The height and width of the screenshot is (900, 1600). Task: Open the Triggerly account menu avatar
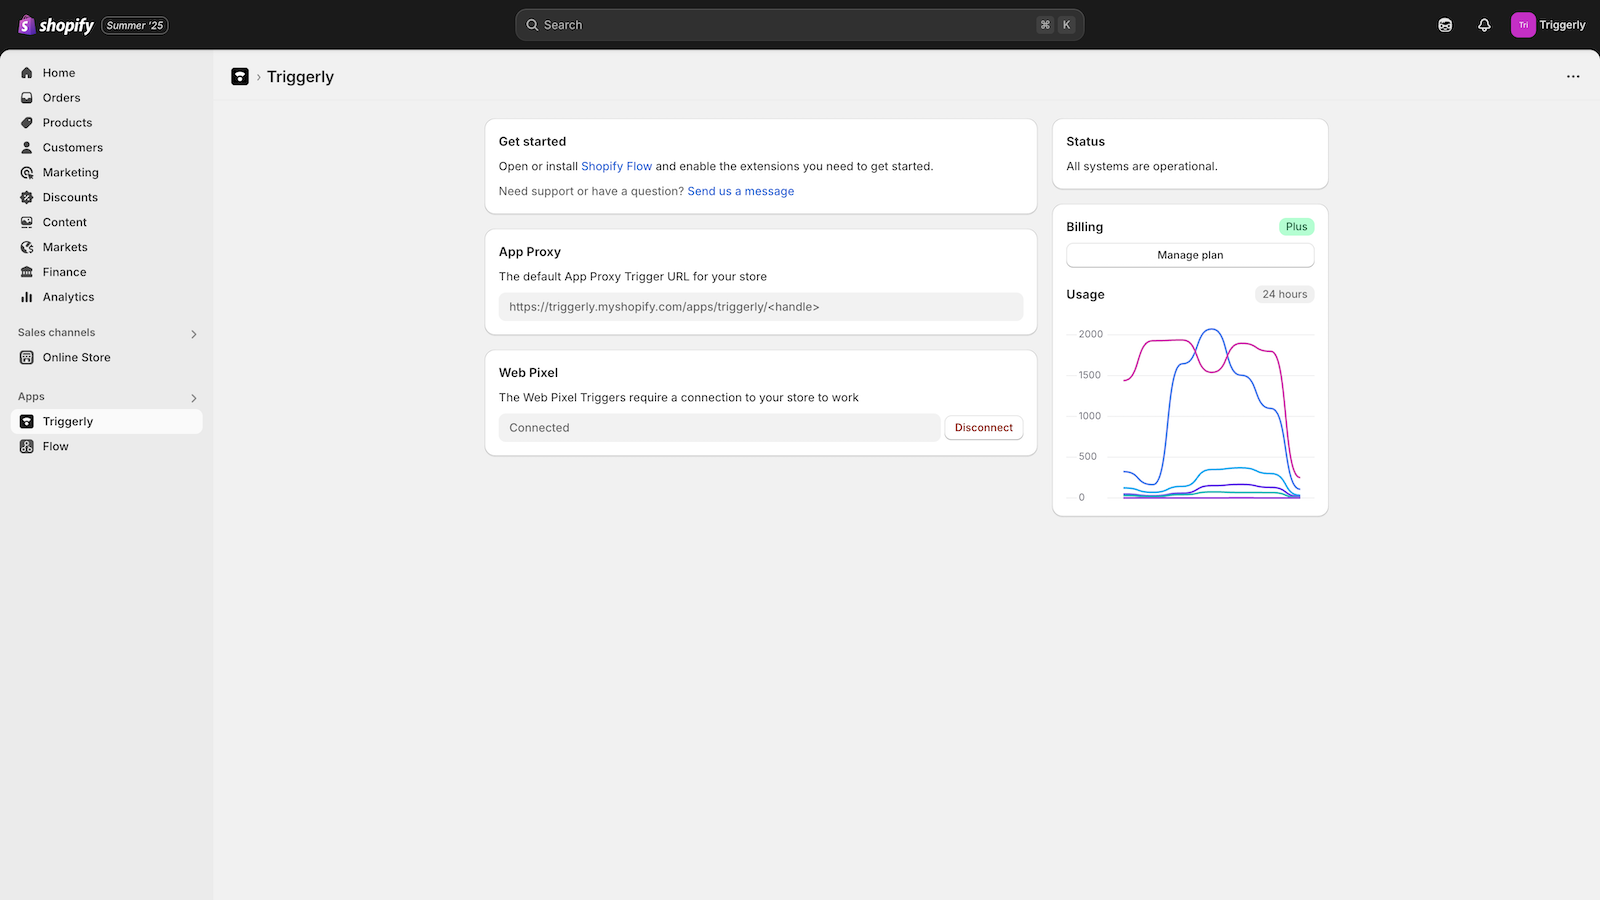point(1523,25)
